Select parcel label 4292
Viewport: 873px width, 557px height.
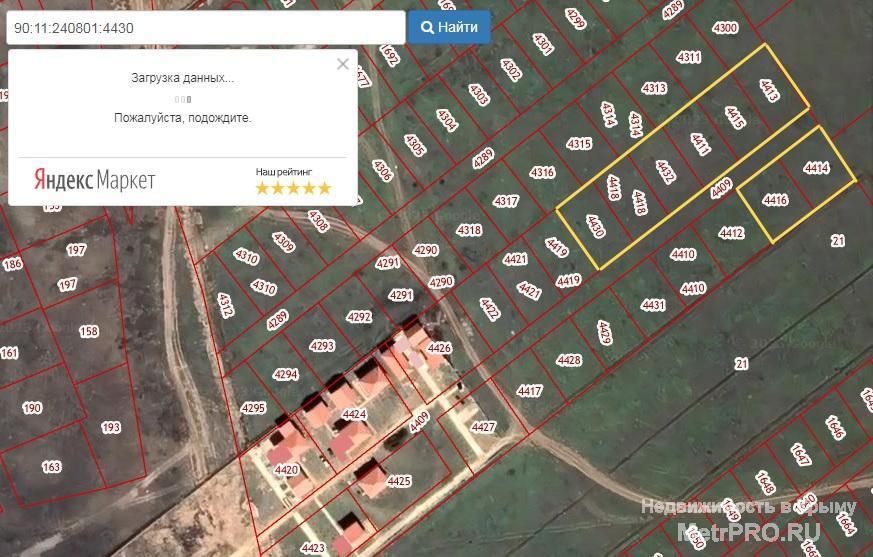click(x=359, y=317)
